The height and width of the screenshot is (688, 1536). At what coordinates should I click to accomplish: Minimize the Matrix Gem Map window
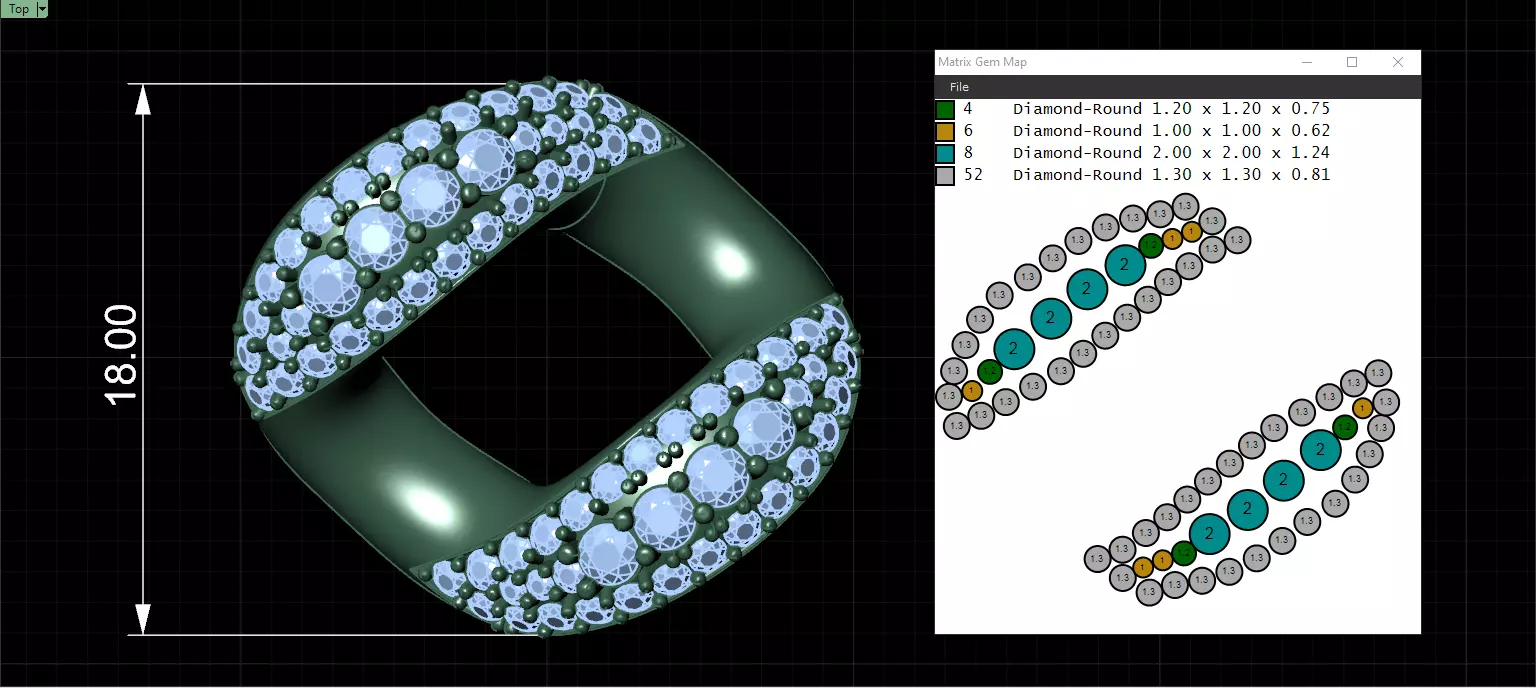tap(1306, 62)
